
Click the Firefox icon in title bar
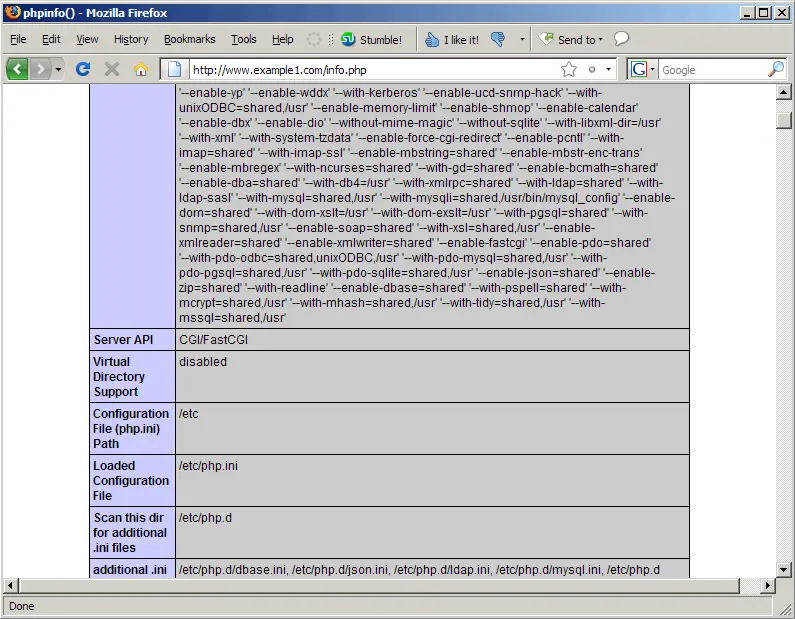pos(13,12)
